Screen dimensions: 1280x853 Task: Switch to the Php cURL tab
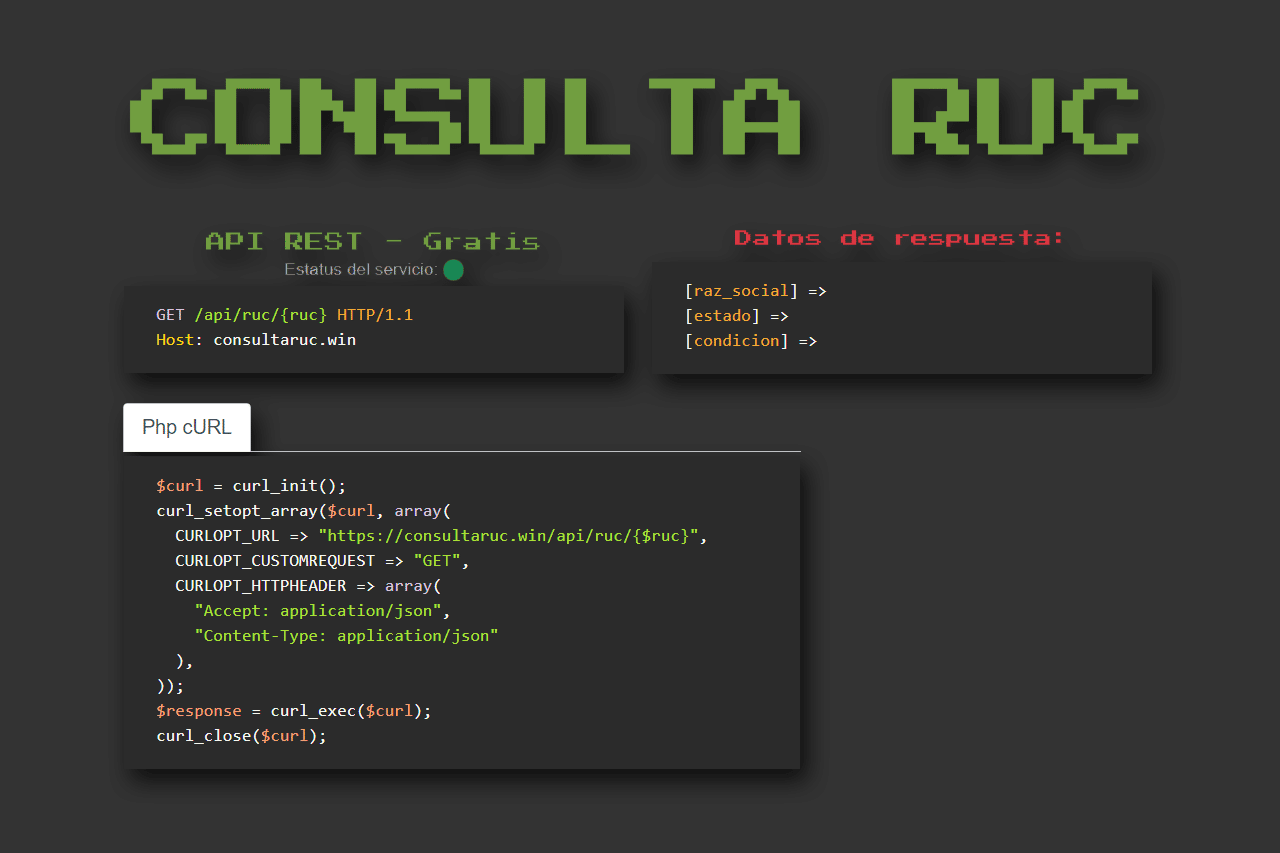point(186,426)
